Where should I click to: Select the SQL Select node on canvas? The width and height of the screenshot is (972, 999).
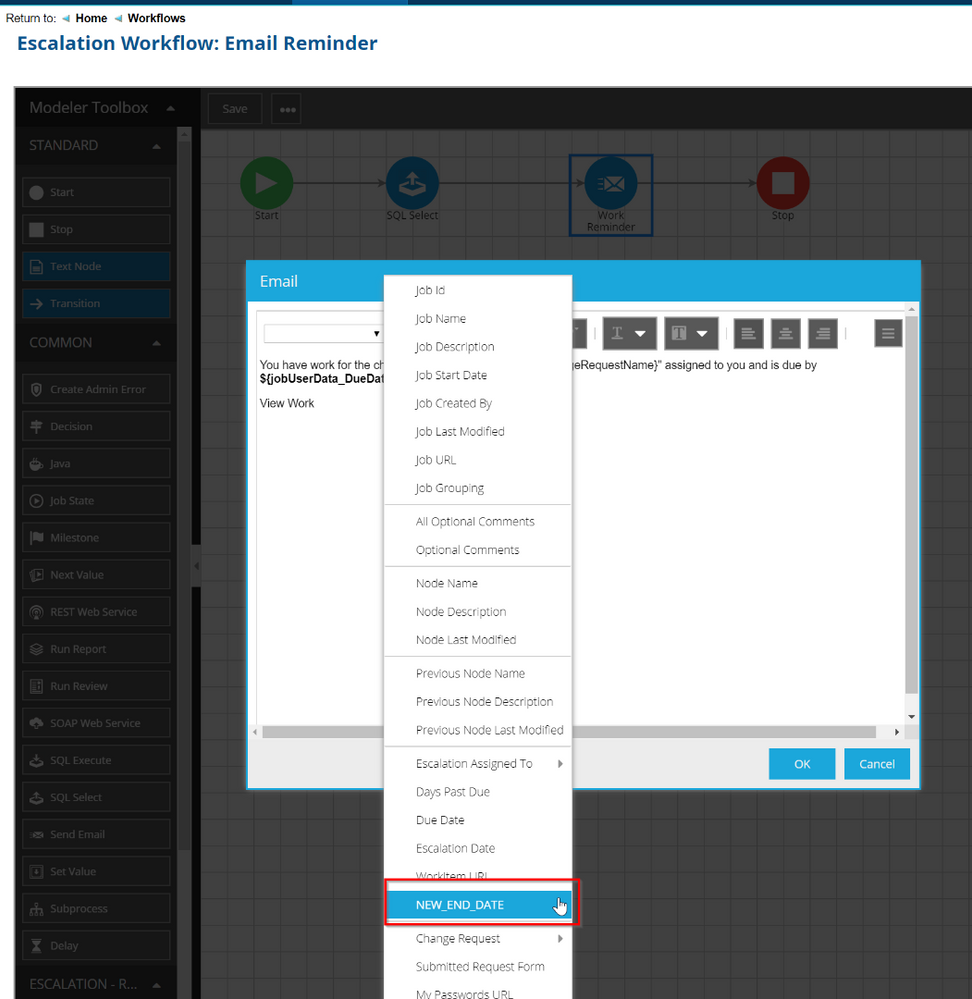(x=412, y=183)
